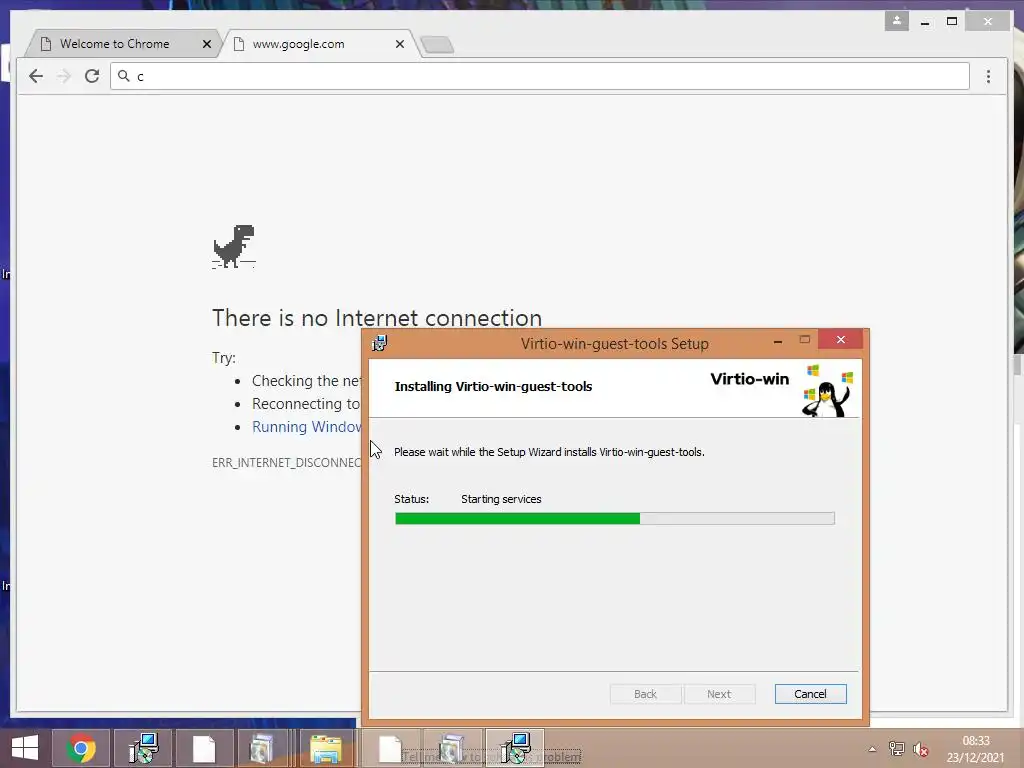
Task: Close the Virtio-win-guest-tools Setup dialog
Action: 841,340
